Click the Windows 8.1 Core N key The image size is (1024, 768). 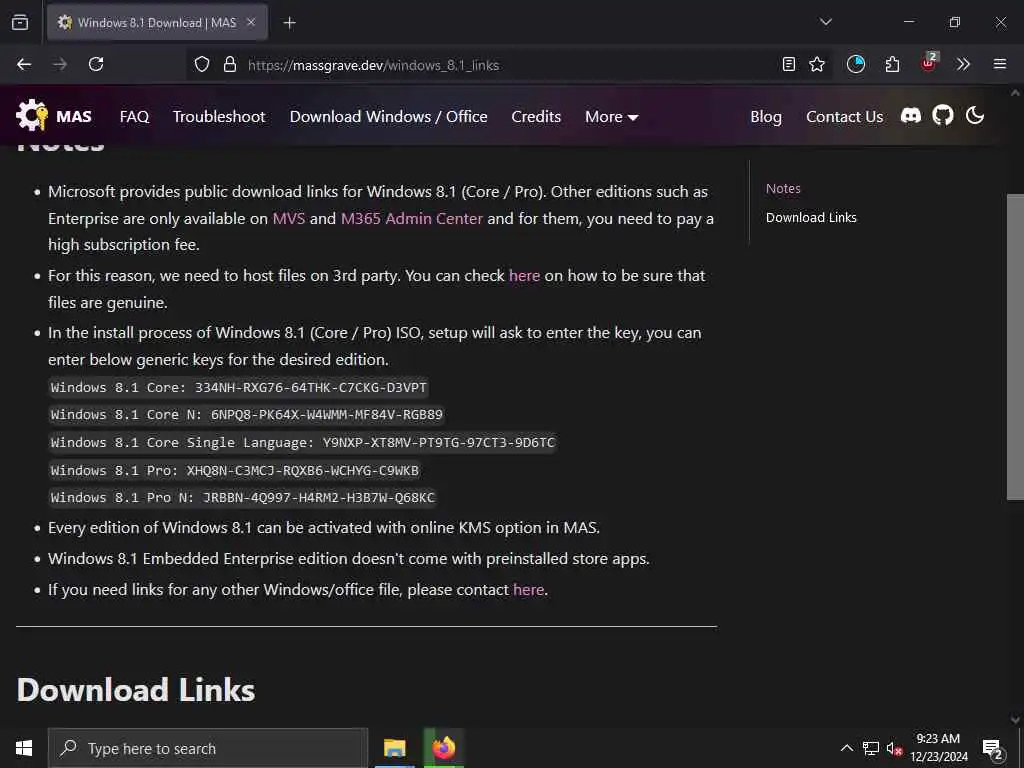point(247,415)
